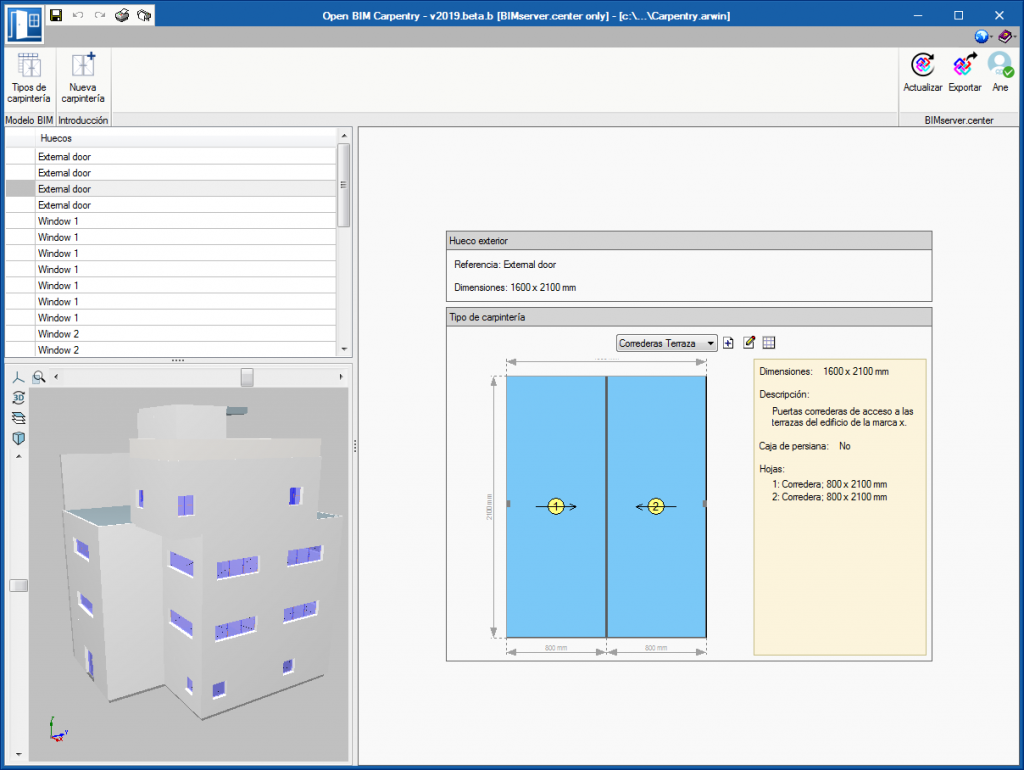Screen dimensions: 1024x770
Task: Click the Huecos column header
Action: click(x=185, y=138)
